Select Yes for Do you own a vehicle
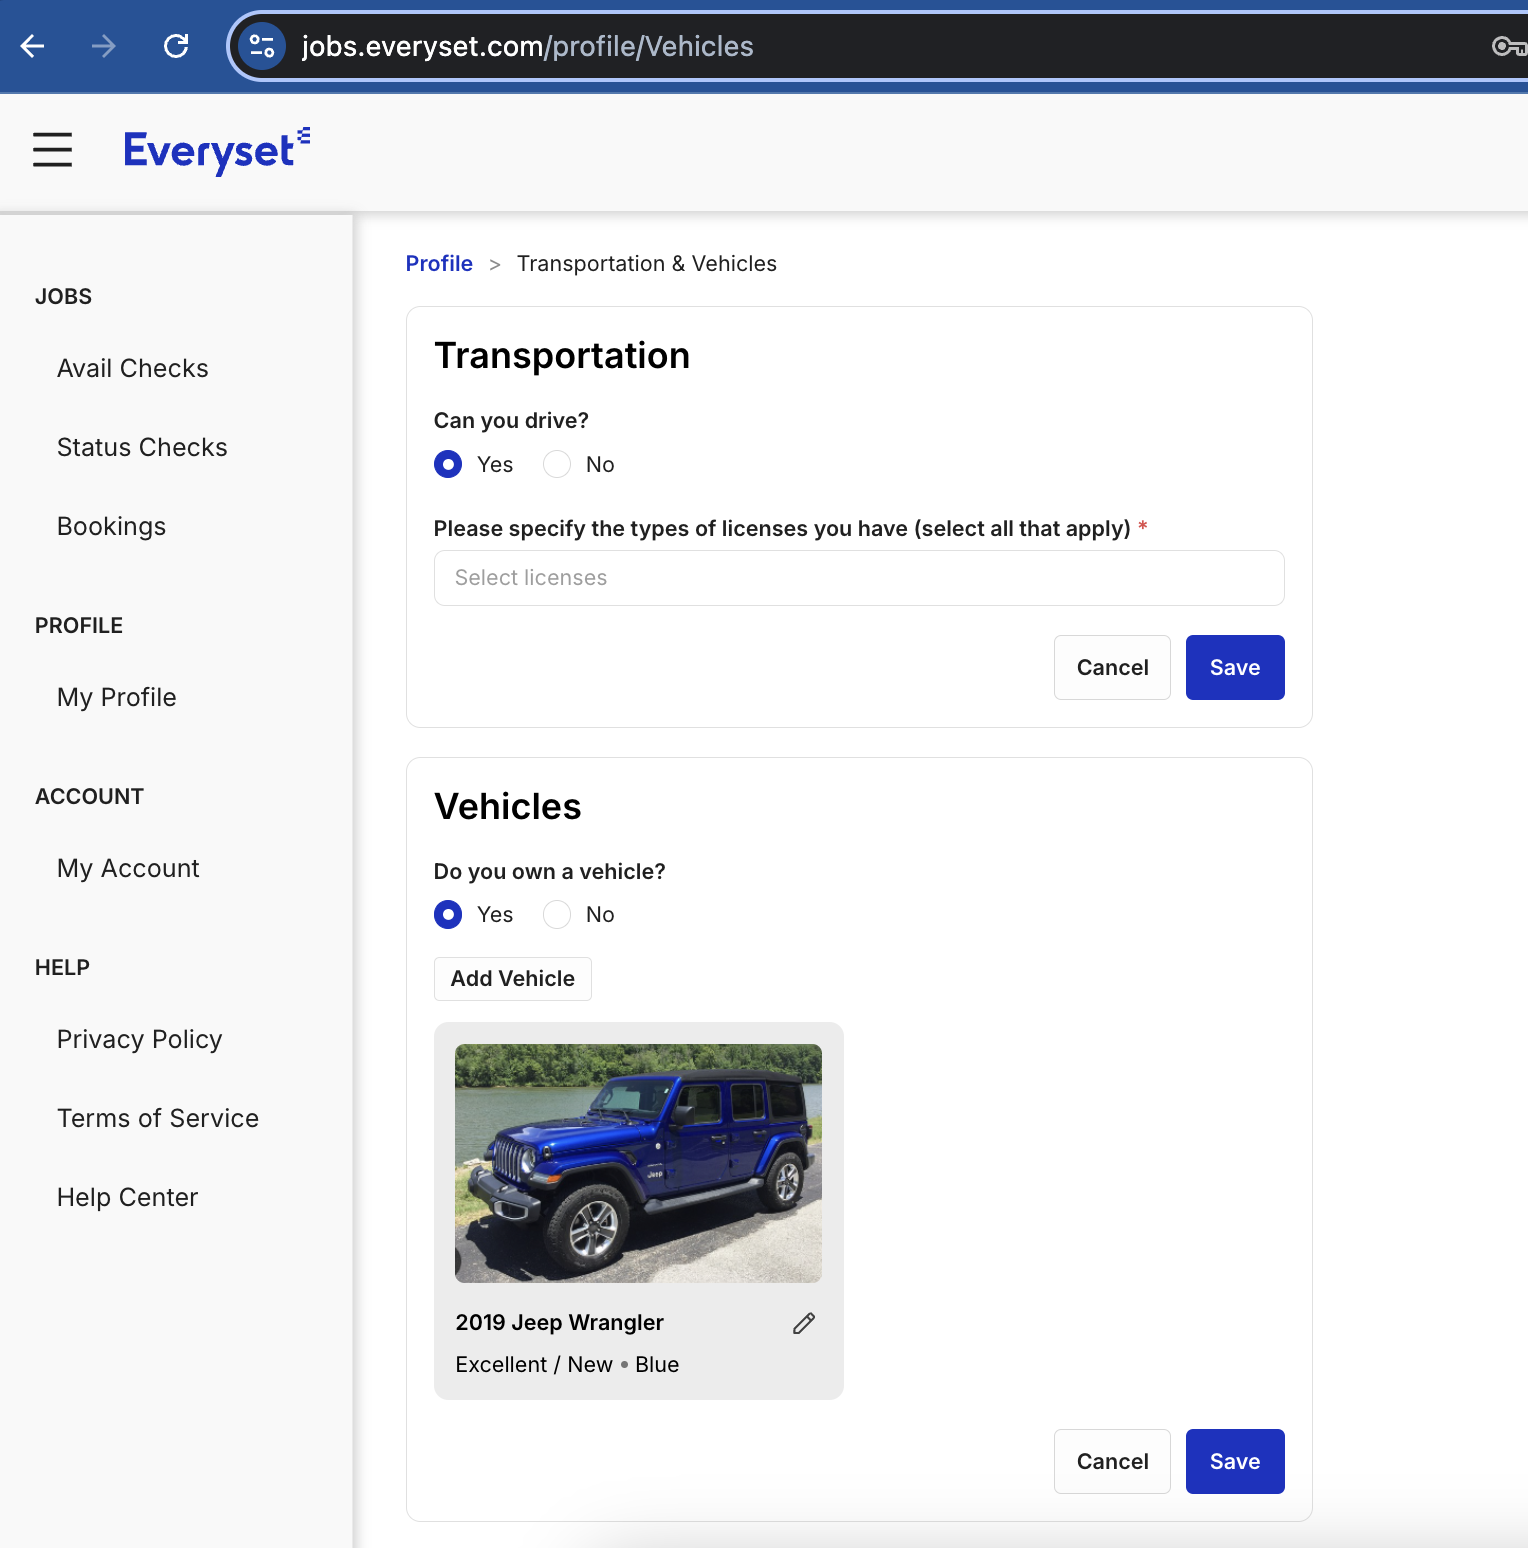 [x=448, y=915]
